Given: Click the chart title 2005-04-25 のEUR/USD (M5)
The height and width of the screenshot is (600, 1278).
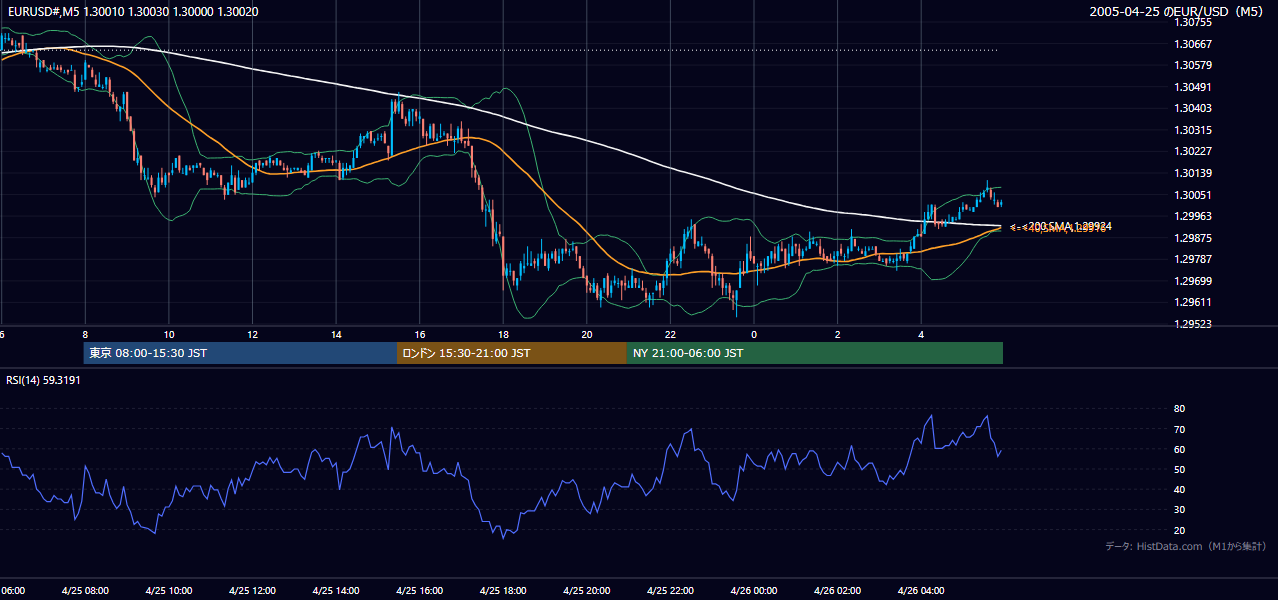Looking at the screenshot, I should click(1178, 11).
